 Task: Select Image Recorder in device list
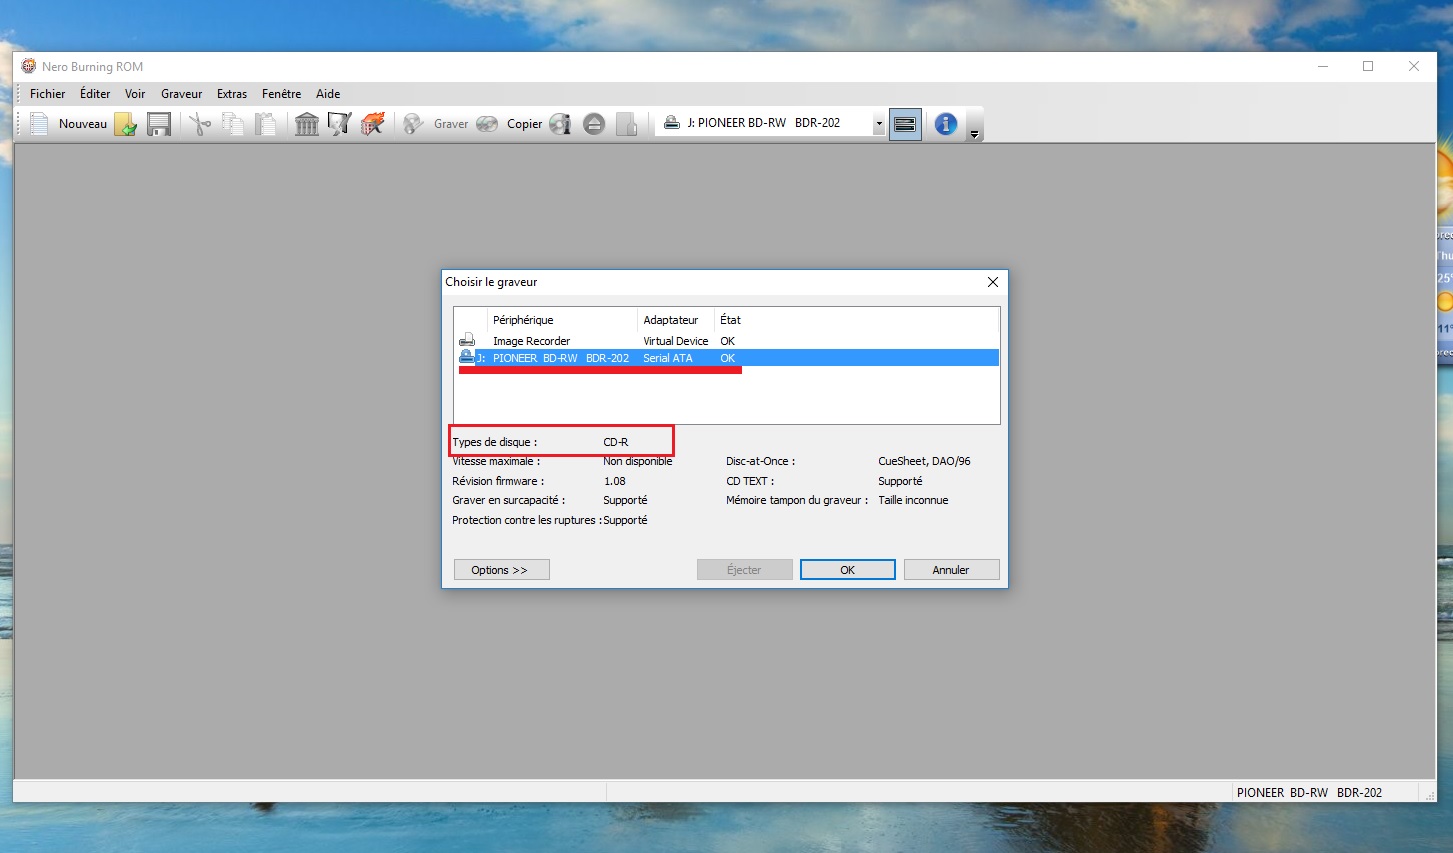531,341
